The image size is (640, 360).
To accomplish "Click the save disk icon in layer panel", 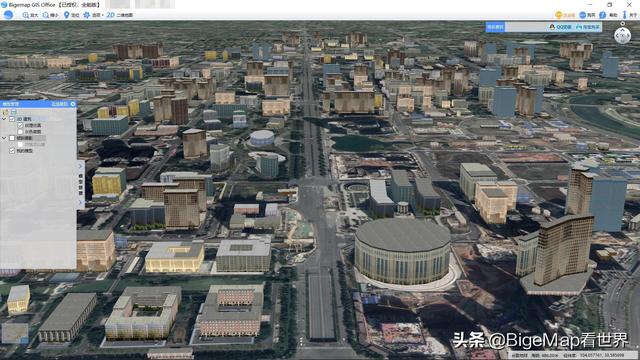I will [13, 112].
